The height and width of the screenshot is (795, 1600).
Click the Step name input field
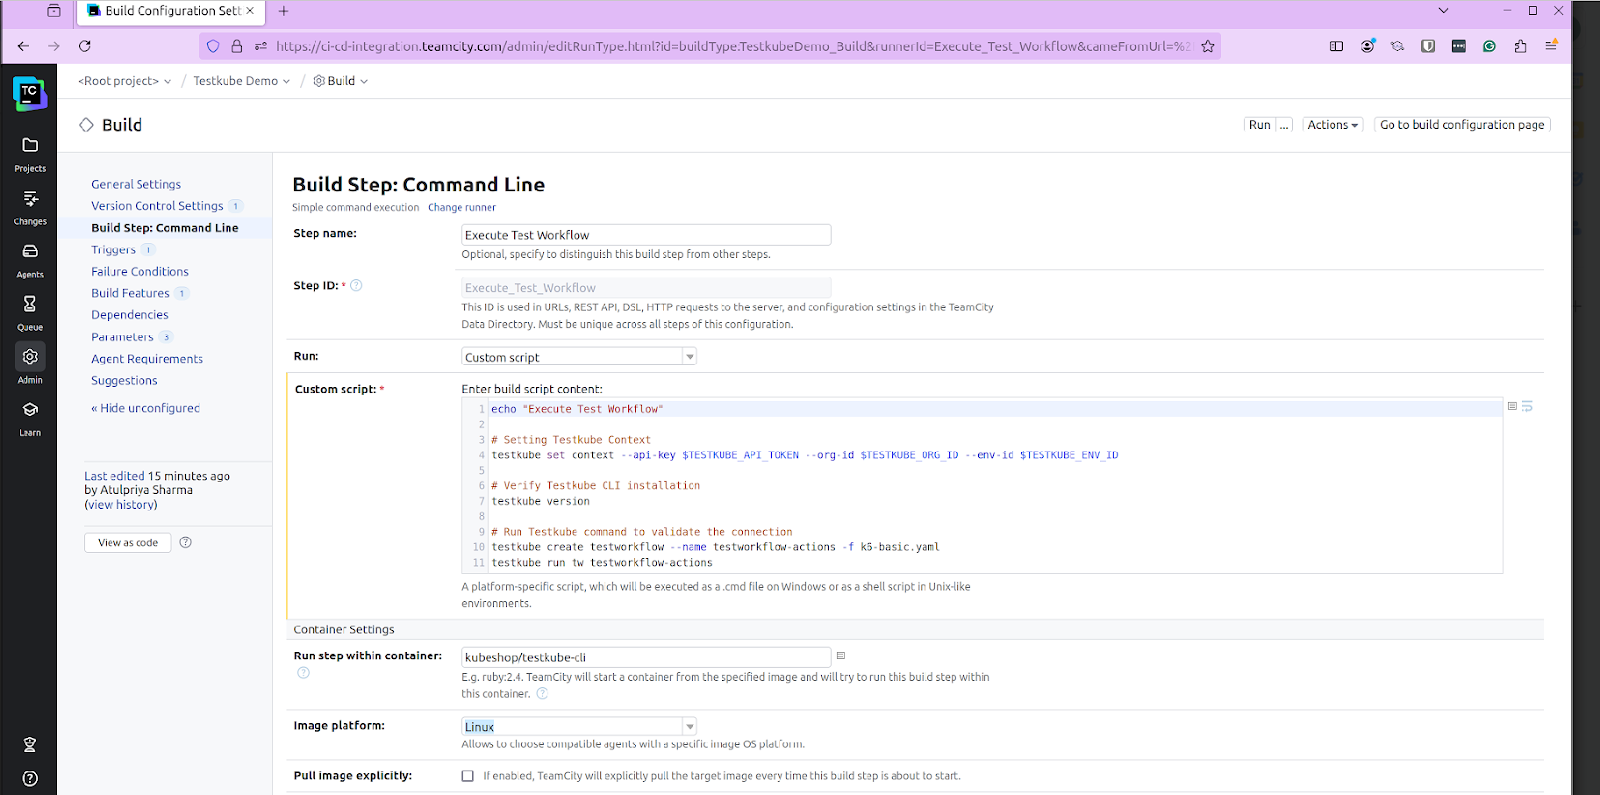646,235
